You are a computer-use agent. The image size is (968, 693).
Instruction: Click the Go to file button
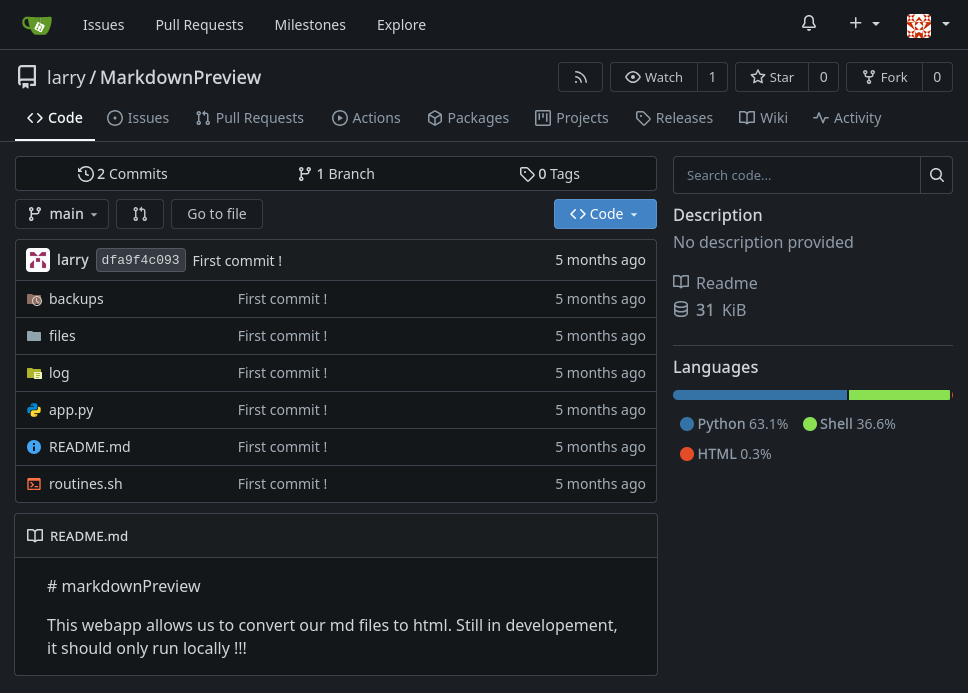tap(216, 214)
